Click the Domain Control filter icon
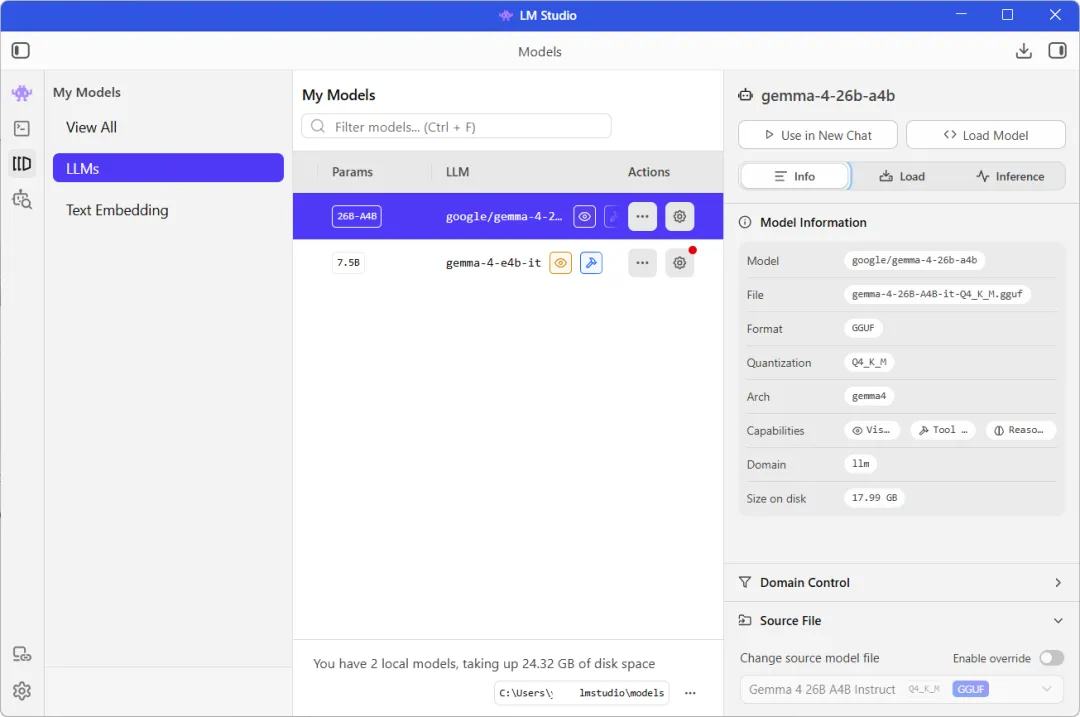The height and width of the screenshot is (717, 1080). click(745, 583)
